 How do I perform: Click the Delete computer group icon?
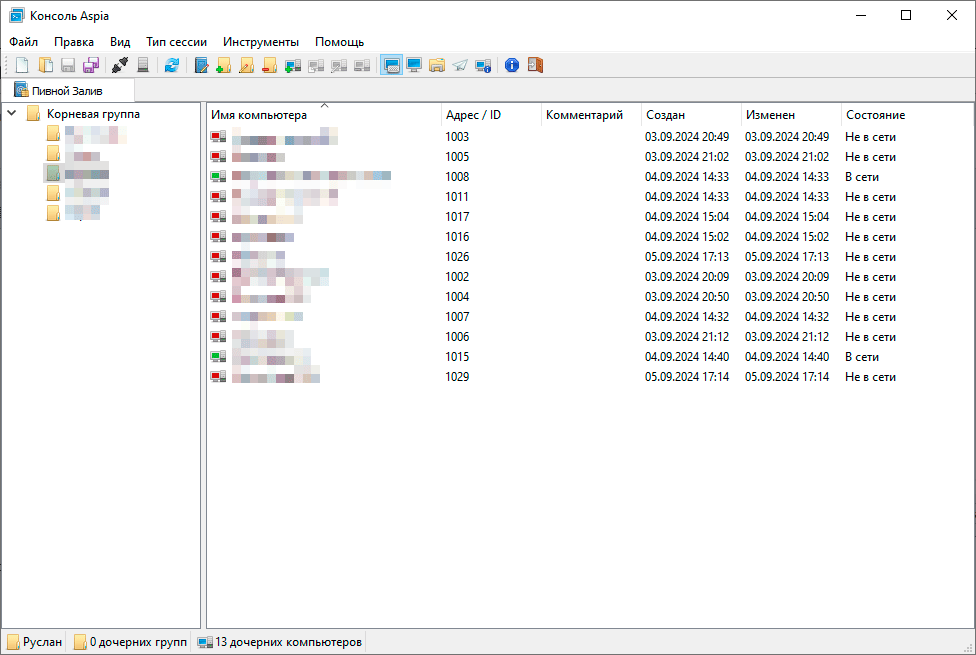click(x=269, y=66)
